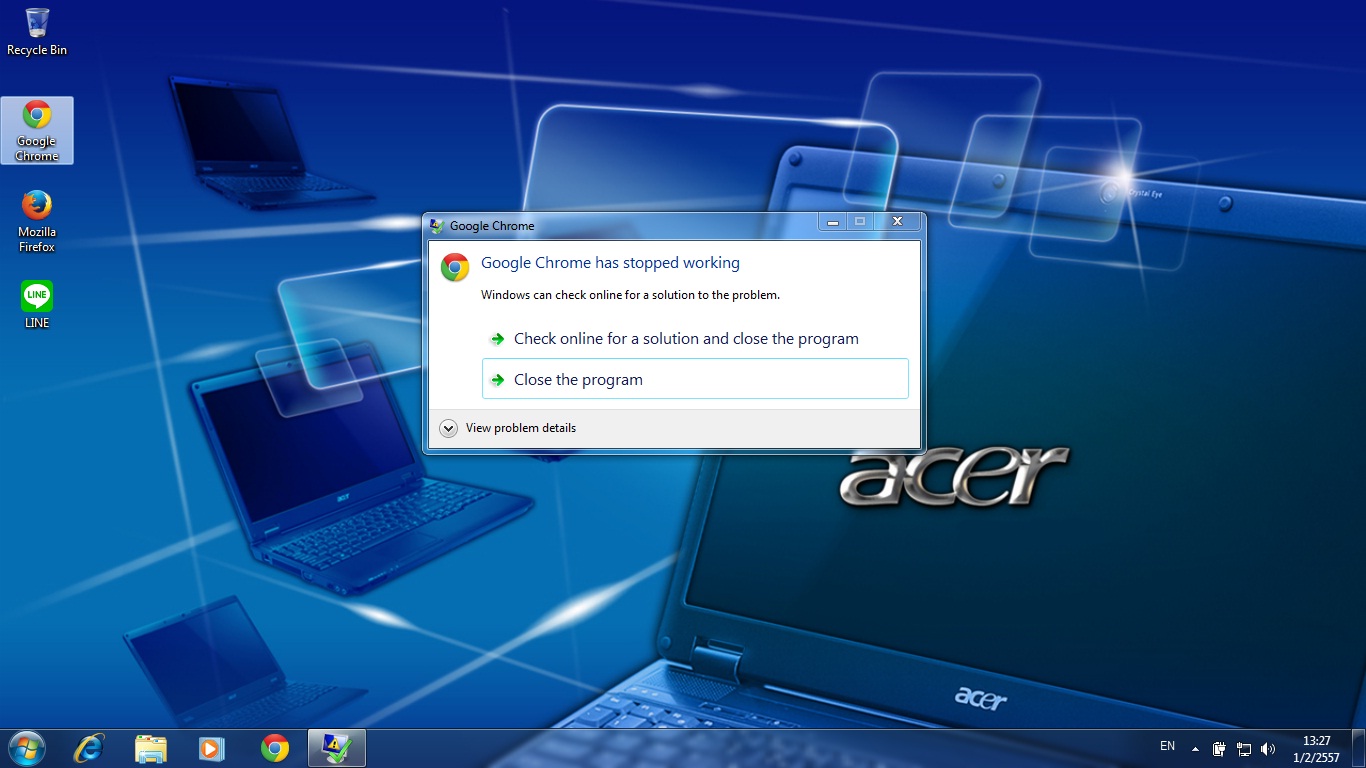This screenshot has height=768, width=1366.
Task: Click the large Chrome logo inside the error dialog
Action: tap(455, 267)
